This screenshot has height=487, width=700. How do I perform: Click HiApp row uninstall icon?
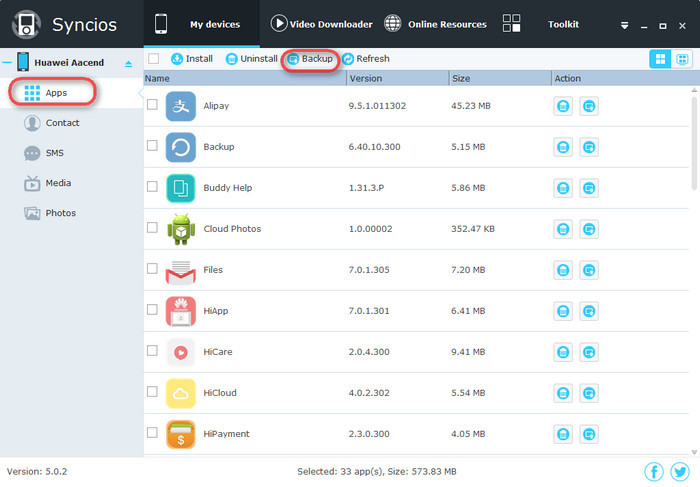[x=563, y=311]
